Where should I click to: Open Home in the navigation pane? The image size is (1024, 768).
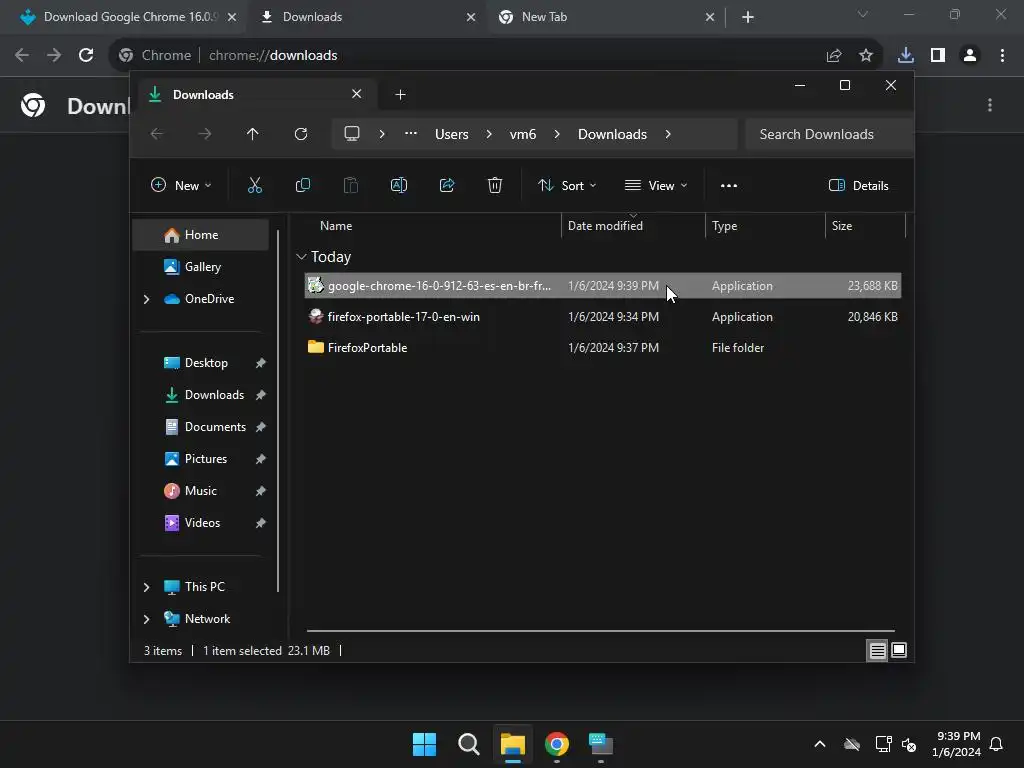[201, 235]
